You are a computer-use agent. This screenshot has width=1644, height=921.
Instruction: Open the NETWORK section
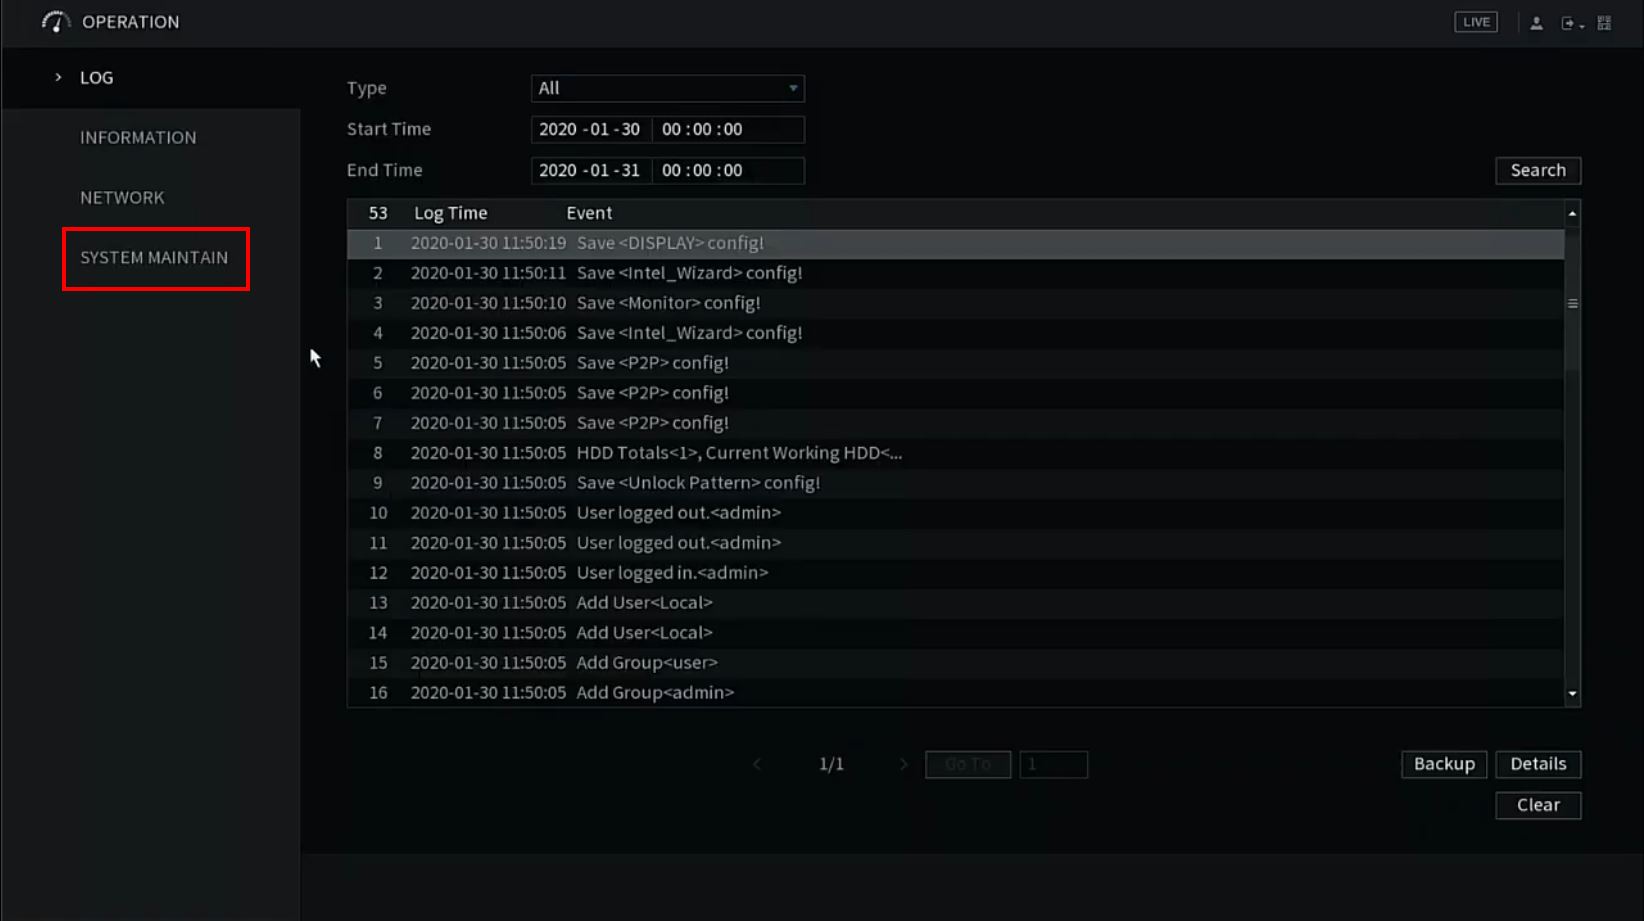click(122, 198)
